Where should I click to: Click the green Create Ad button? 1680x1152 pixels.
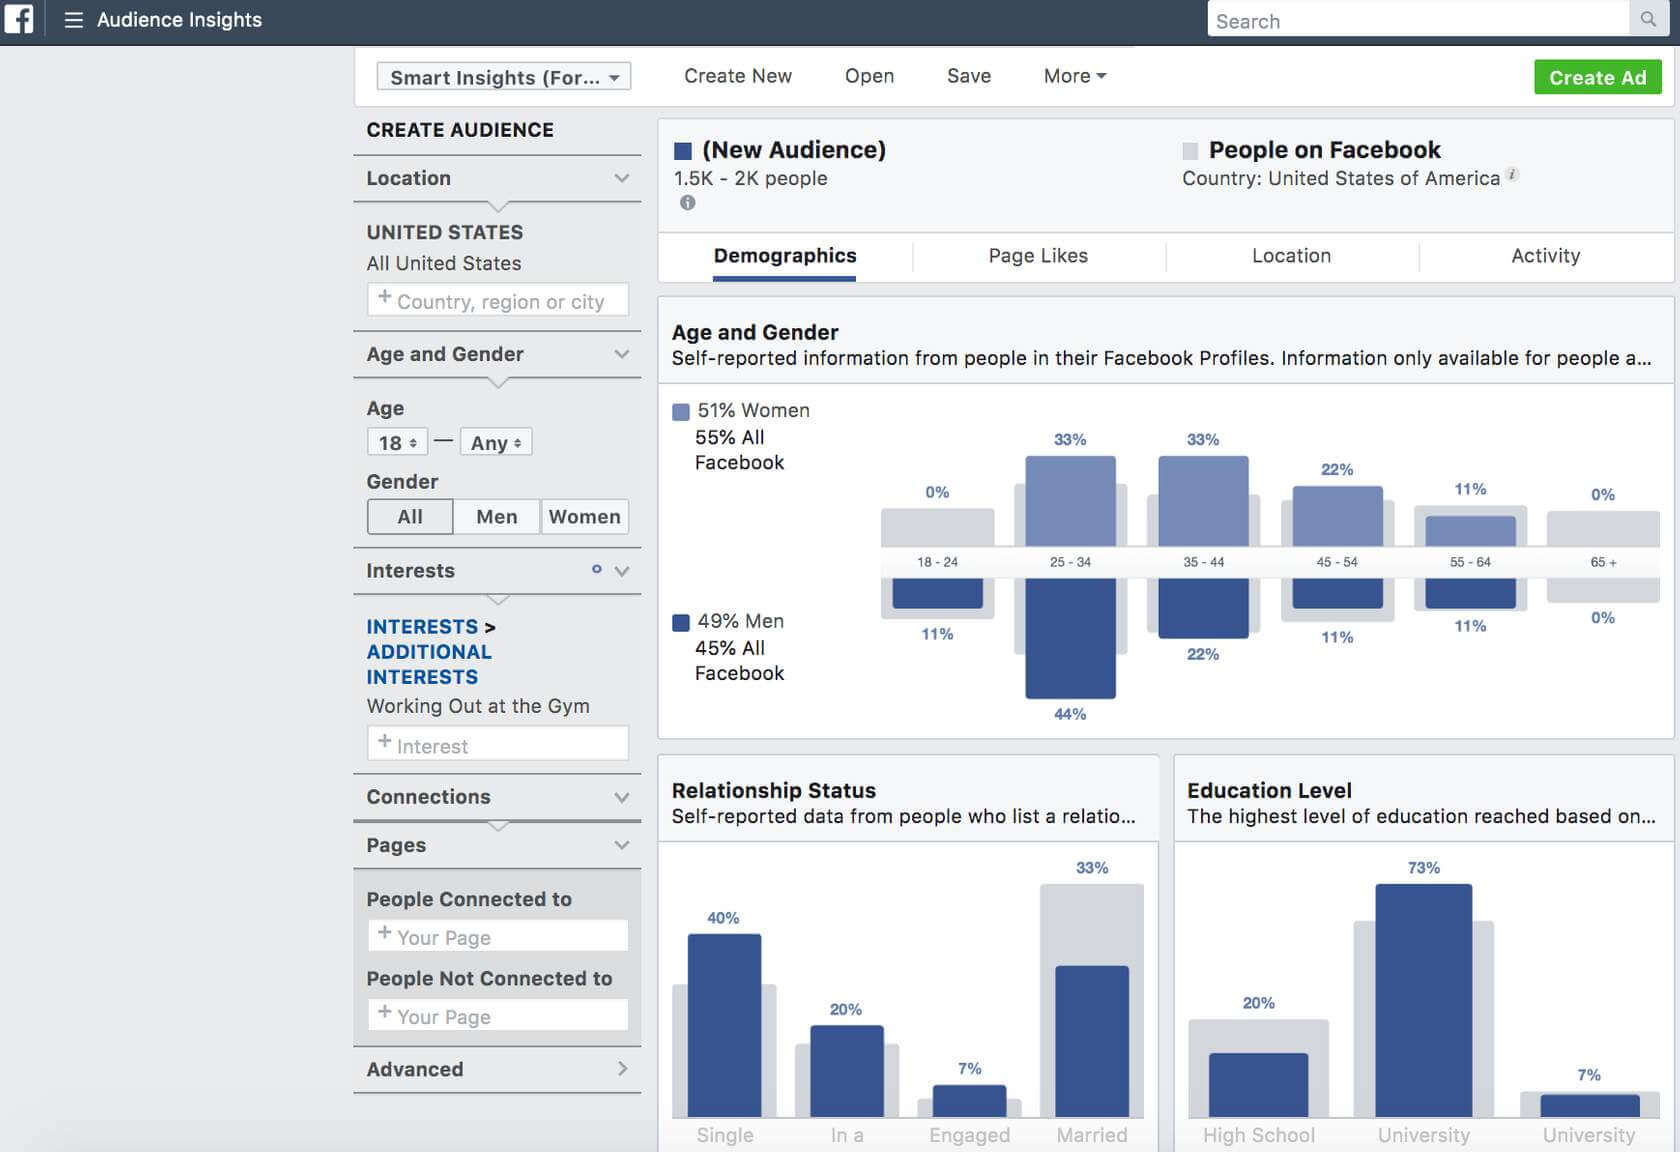pos(1598,78)
